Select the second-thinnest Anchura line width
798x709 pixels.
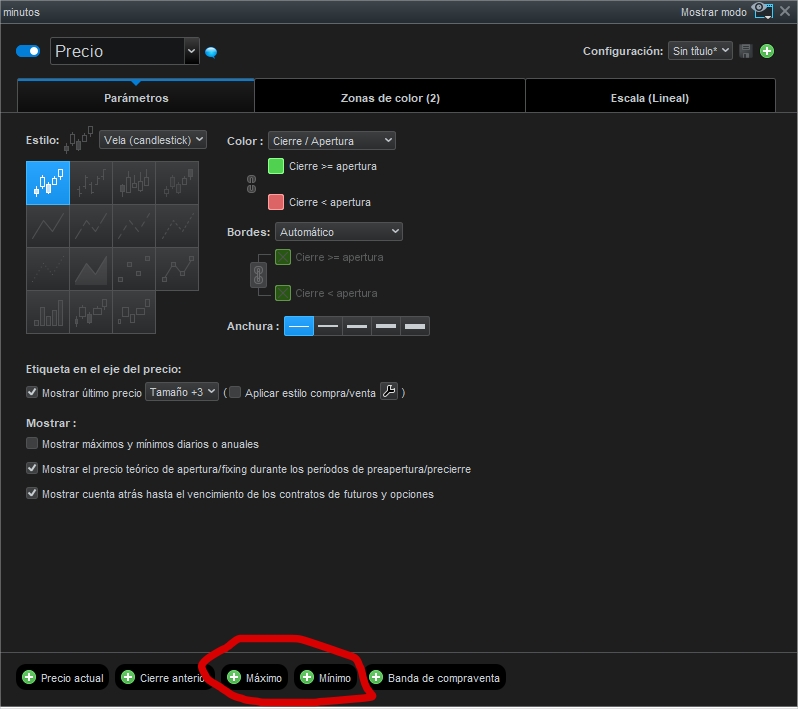tap(328, 326)
